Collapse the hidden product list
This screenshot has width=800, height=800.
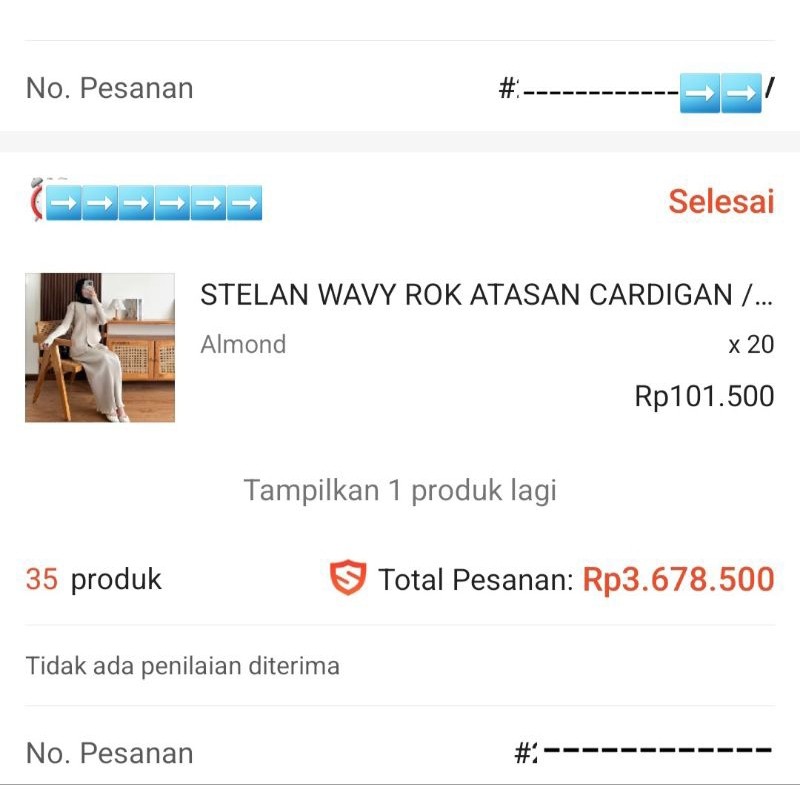(x=399, y=490)
